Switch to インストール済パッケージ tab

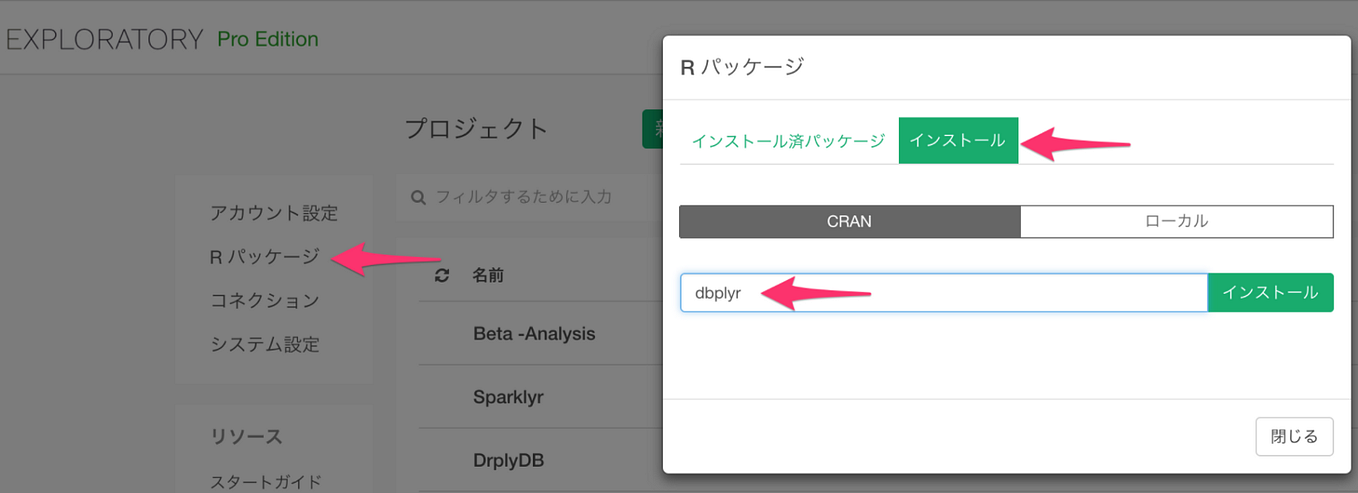pos(788,140)
